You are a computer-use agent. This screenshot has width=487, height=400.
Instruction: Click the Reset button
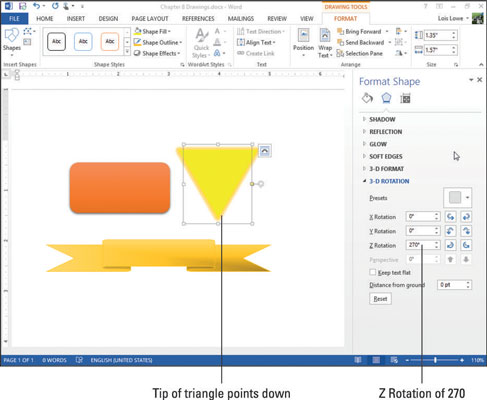tap(380, 299)
